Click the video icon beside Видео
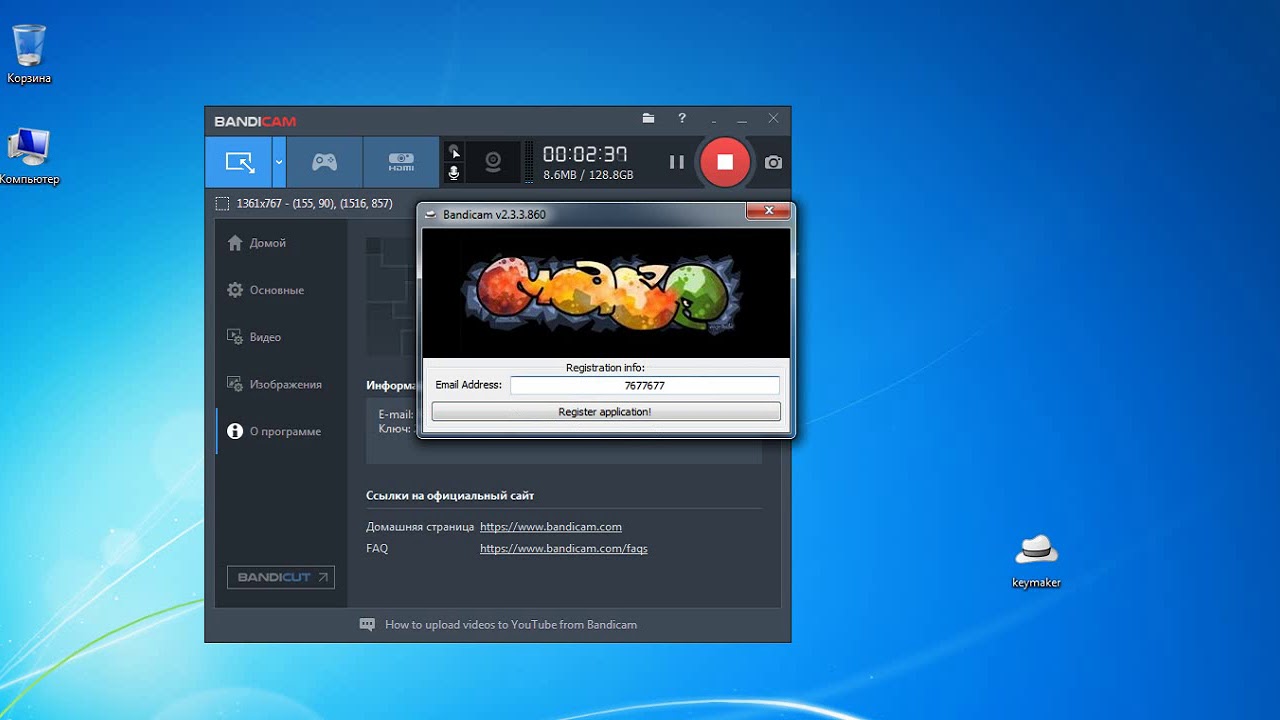This screenshot has width=1280, height=720. click(235, 337)
